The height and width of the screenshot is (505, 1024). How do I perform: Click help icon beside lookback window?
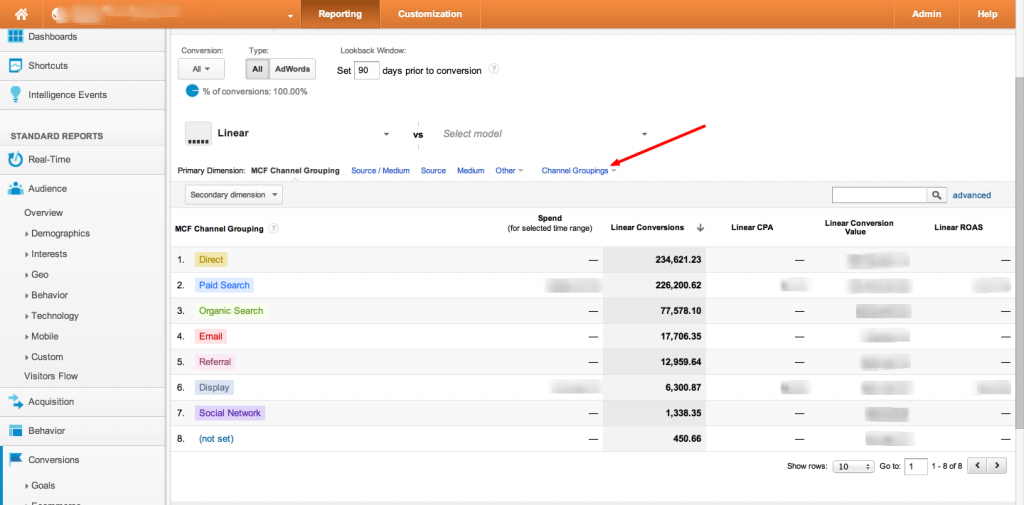point(494,70)
